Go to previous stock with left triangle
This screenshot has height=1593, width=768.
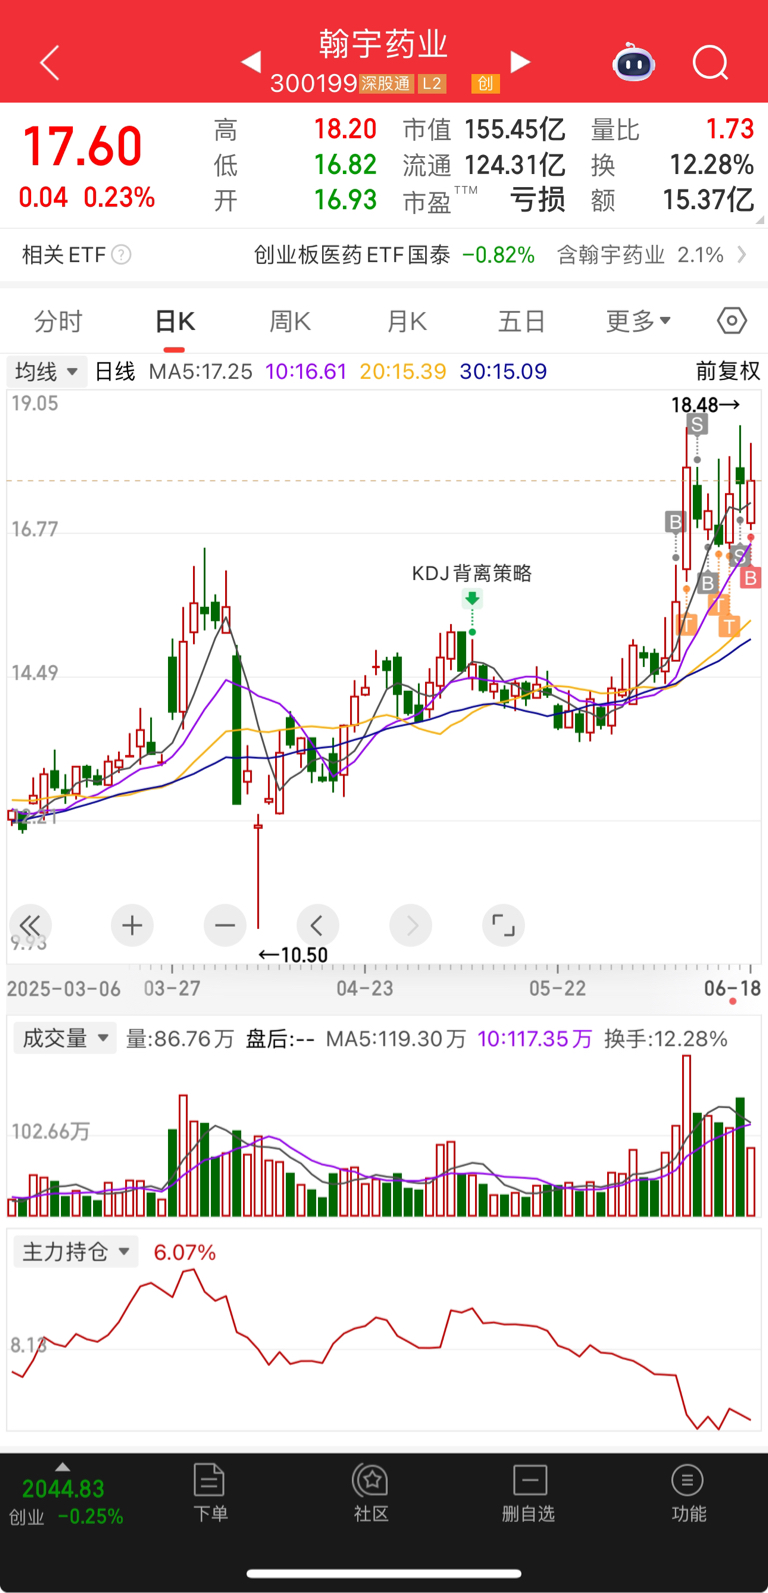tap(251, 62)
